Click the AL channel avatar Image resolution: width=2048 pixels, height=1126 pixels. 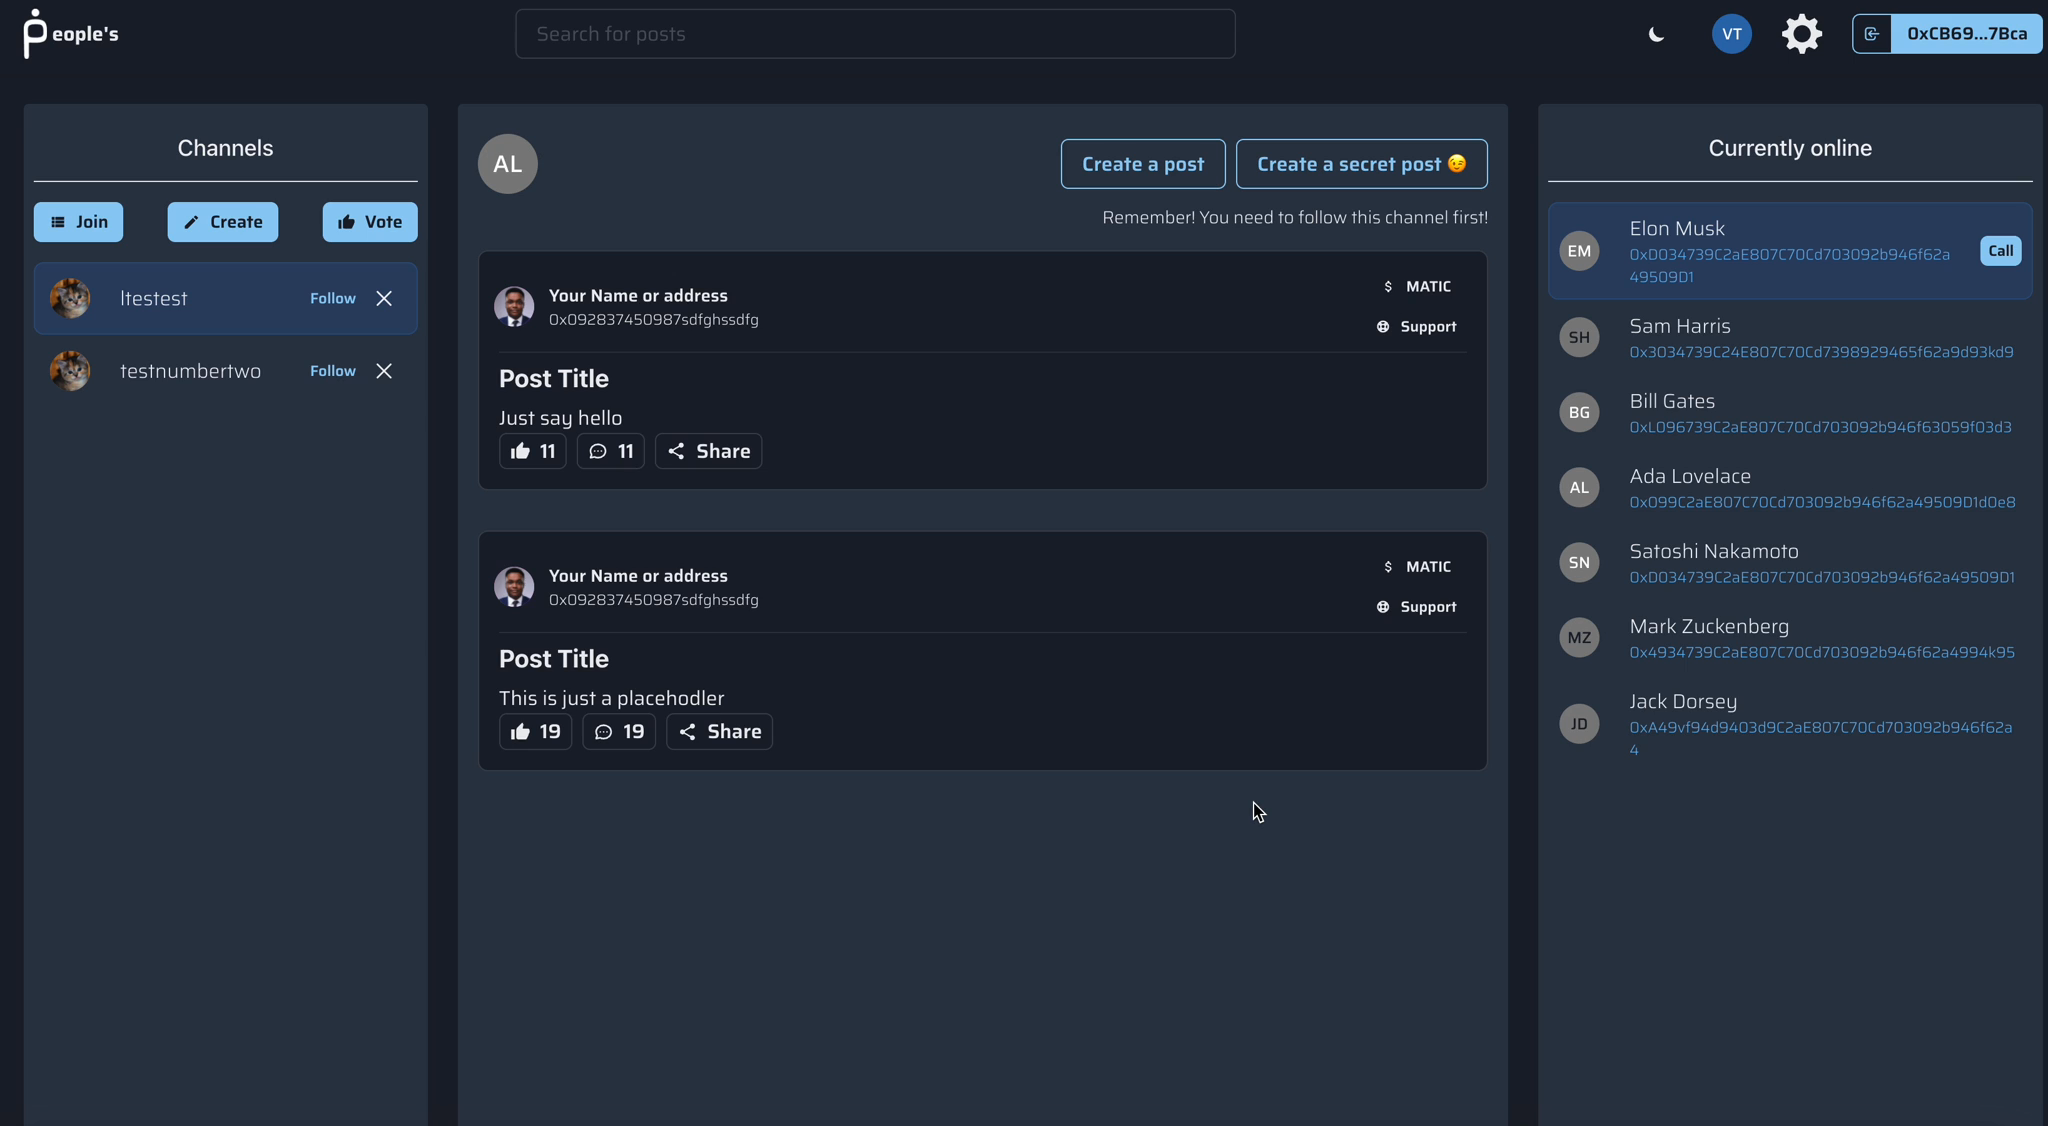click(508, 164)
